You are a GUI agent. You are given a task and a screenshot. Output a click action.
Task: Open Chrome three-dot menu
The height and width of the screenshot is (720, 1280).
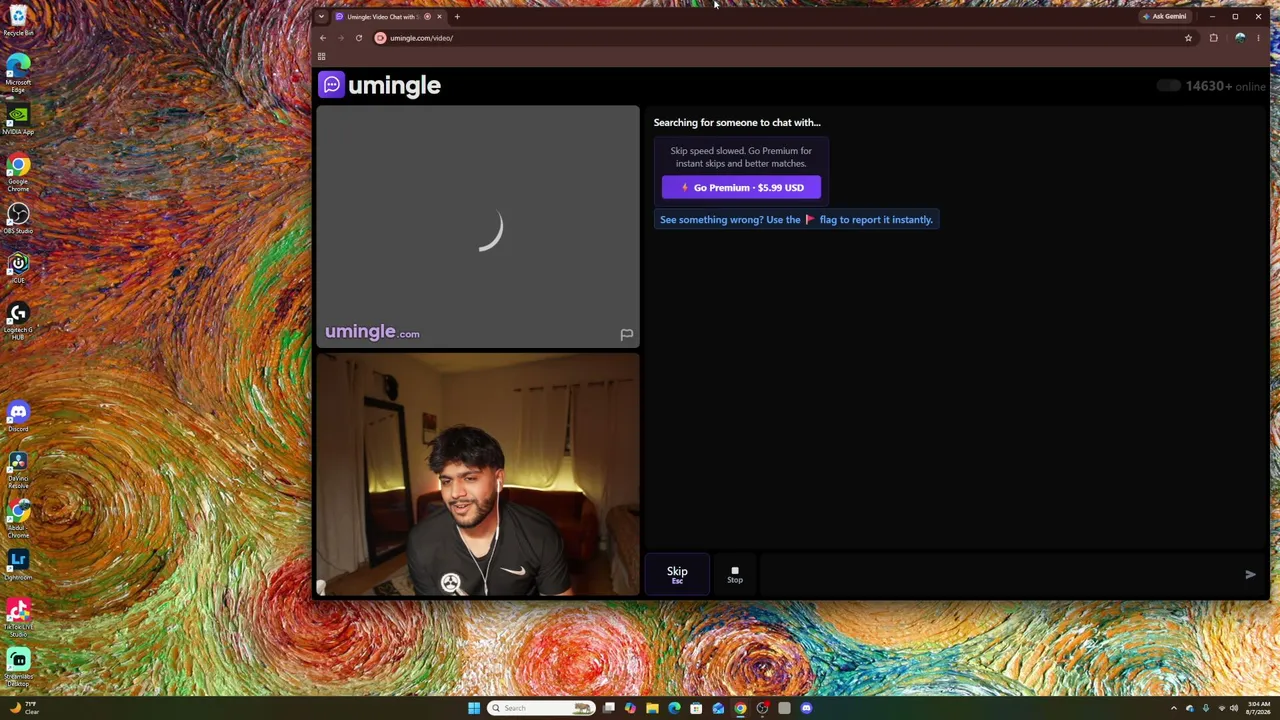click(1258, 38)
